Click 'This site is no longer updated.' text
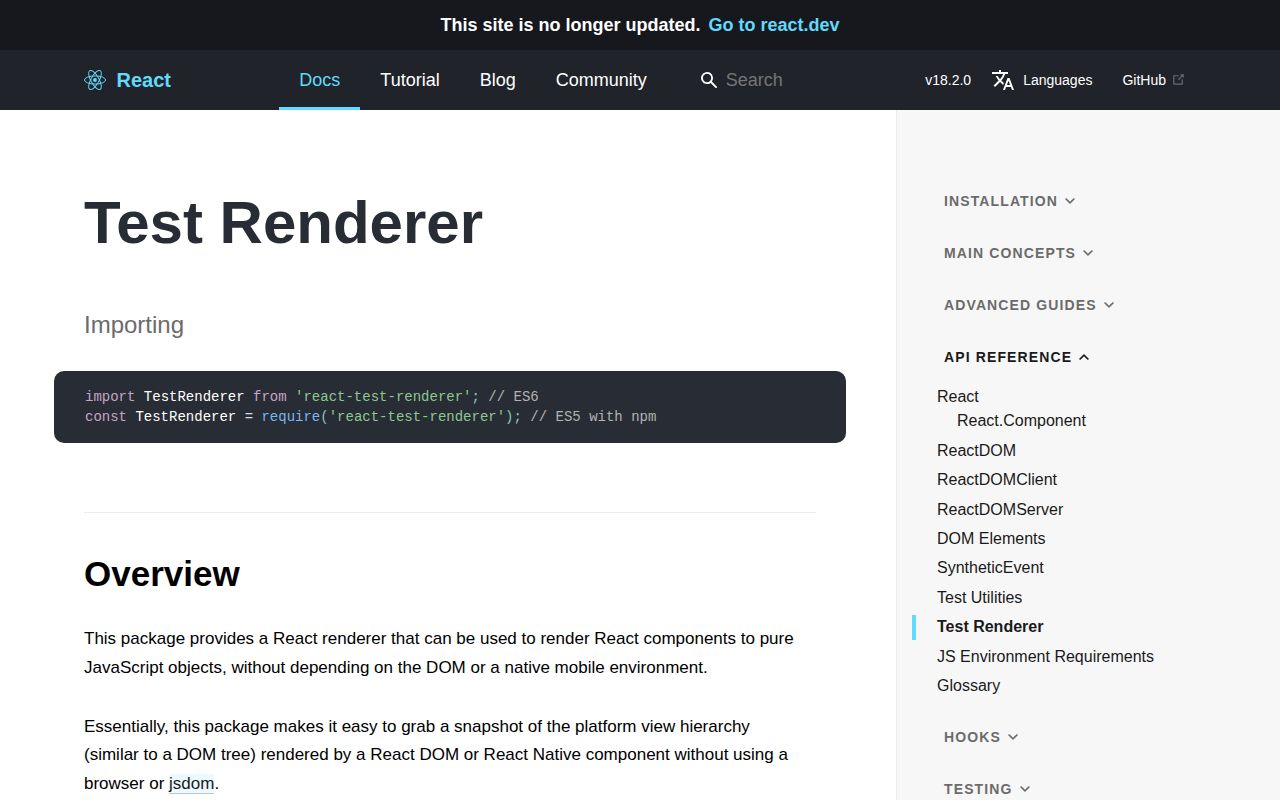 click(x=570, y=25)
